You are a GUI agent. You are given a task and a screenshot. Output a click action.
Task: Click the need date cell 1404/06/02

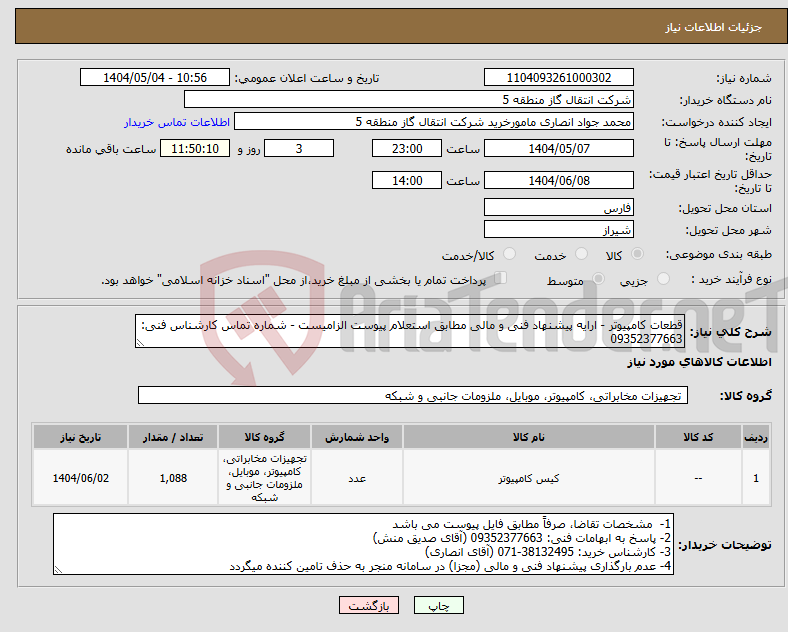(x=80, y=478)
